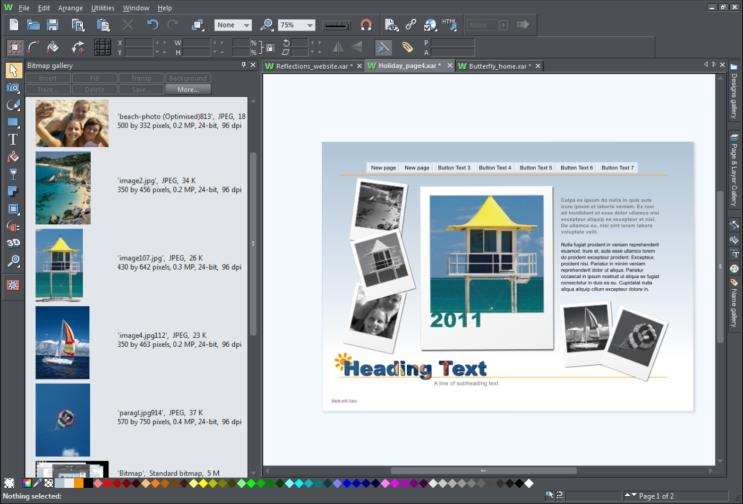Click the link chain icon in toolbar
The image size is (743, 504).
point(410,25)
